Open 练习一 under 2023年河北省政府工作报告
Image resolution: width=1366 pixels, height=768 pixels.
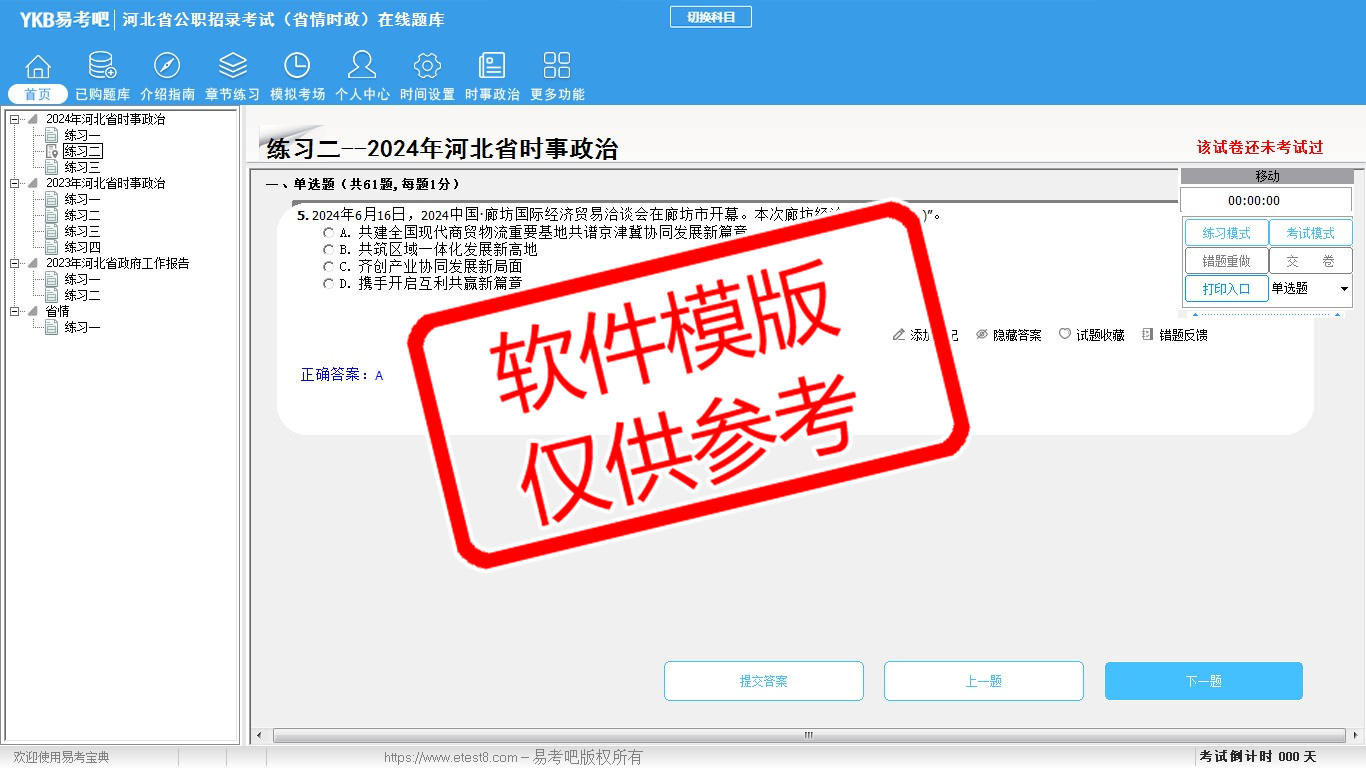pos(83,280)
